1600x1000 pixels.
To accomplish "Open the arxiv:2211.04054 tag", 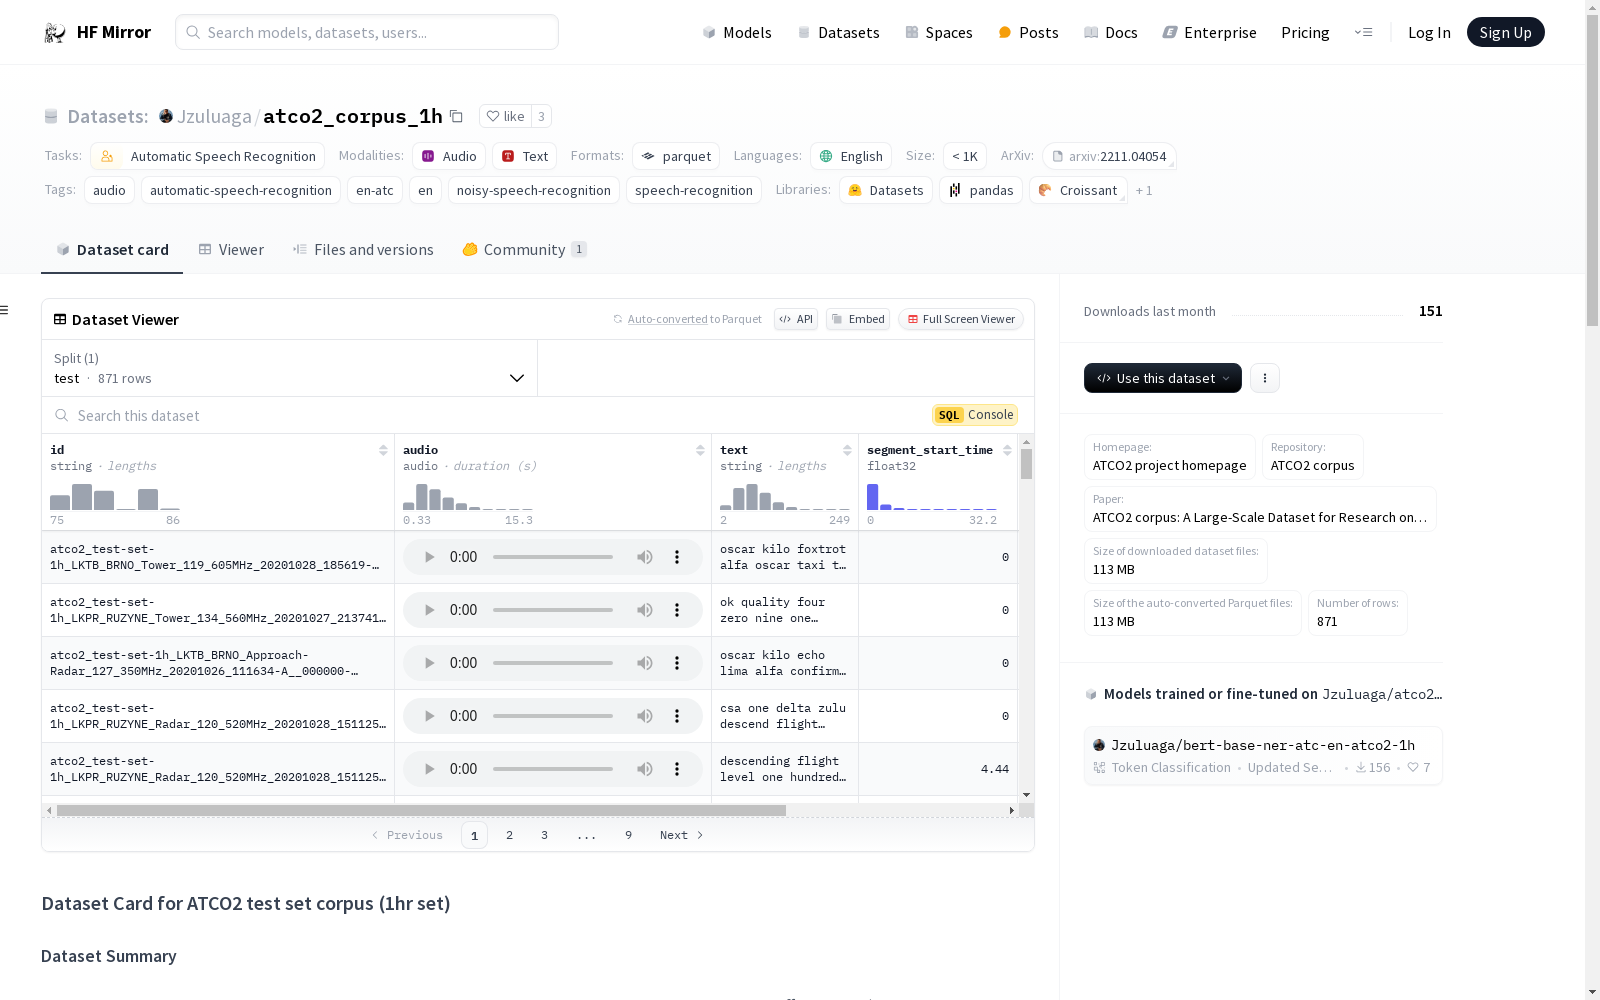I will click(1109, 156).
